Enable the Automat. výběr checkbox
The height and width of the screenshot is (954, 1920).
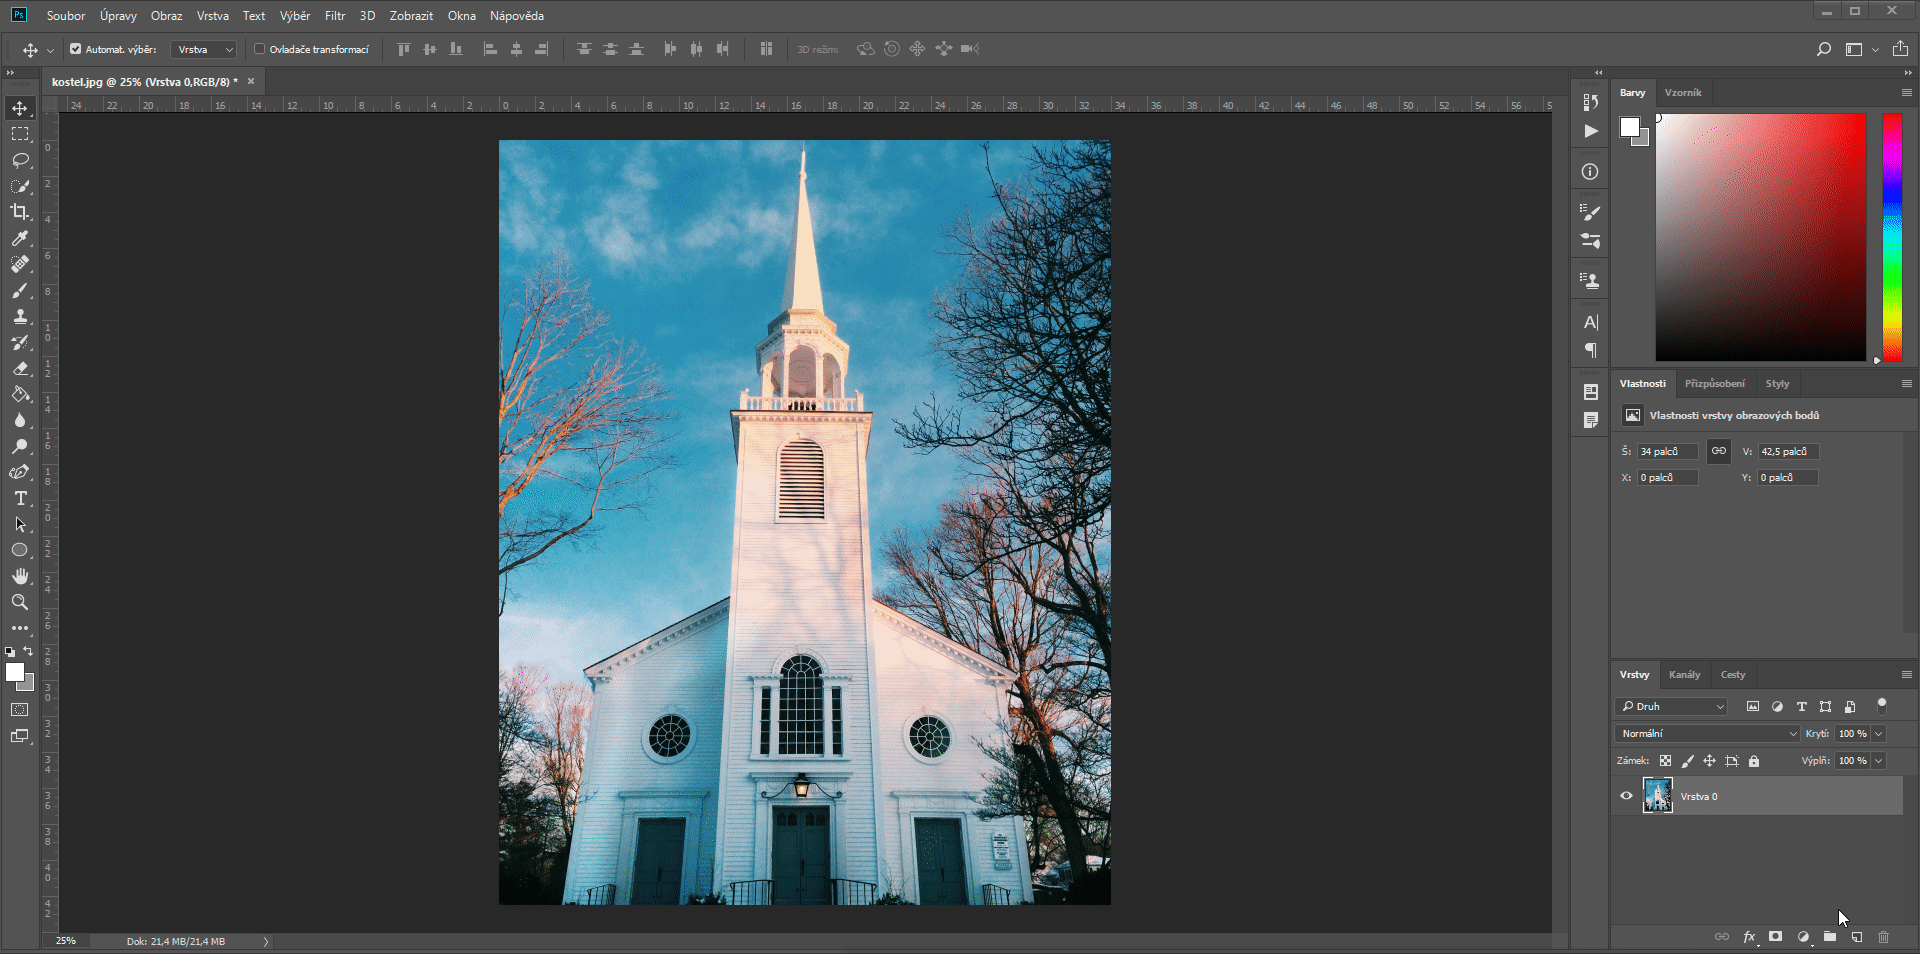75,48
